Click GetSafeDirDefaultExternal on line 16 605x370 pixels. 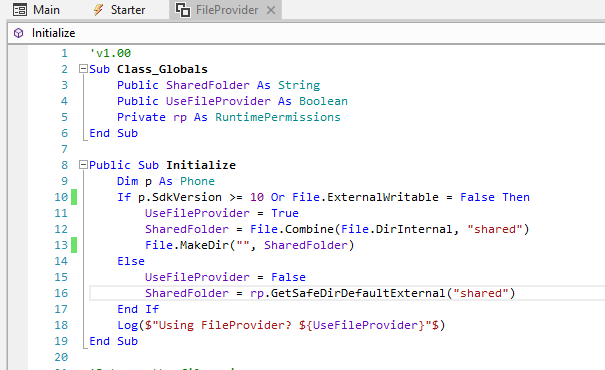click(x=358, y=293)
